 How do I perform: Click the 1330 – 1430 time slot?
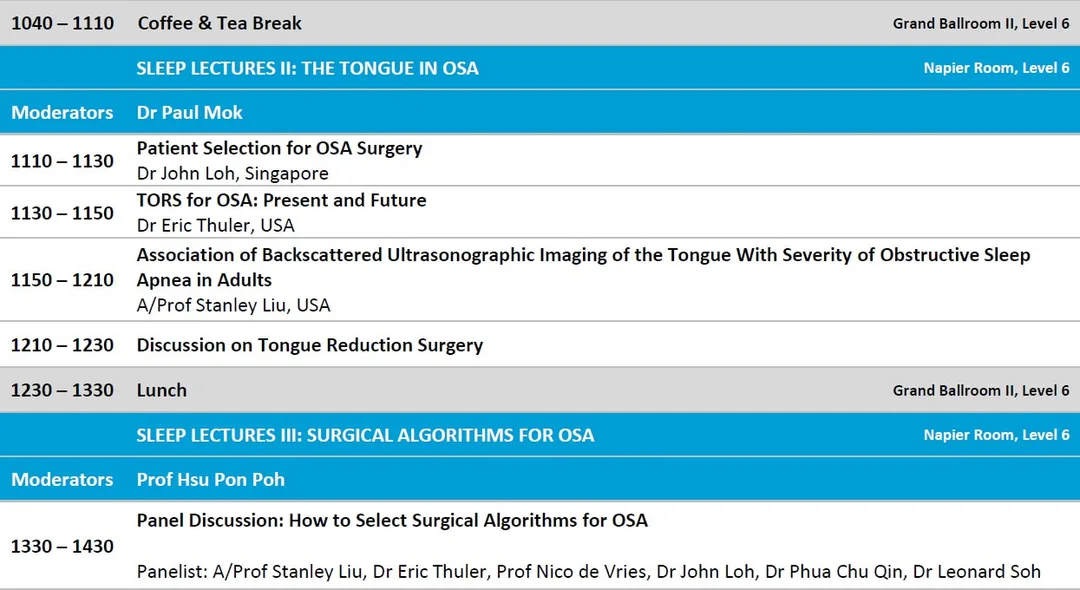pos(62,547)
